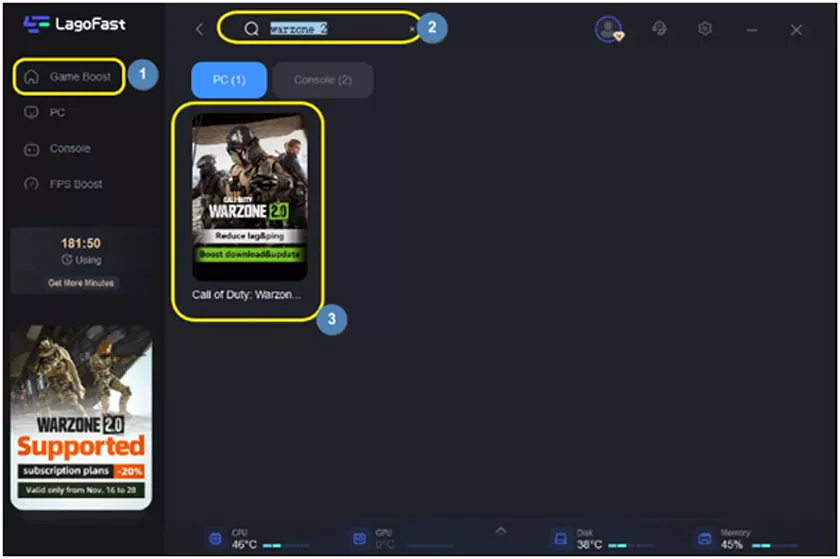Click the Disk icon in status bar
The height and width of the screenshot is (559, 840).
pyautogui.click(x=560, y=539)
